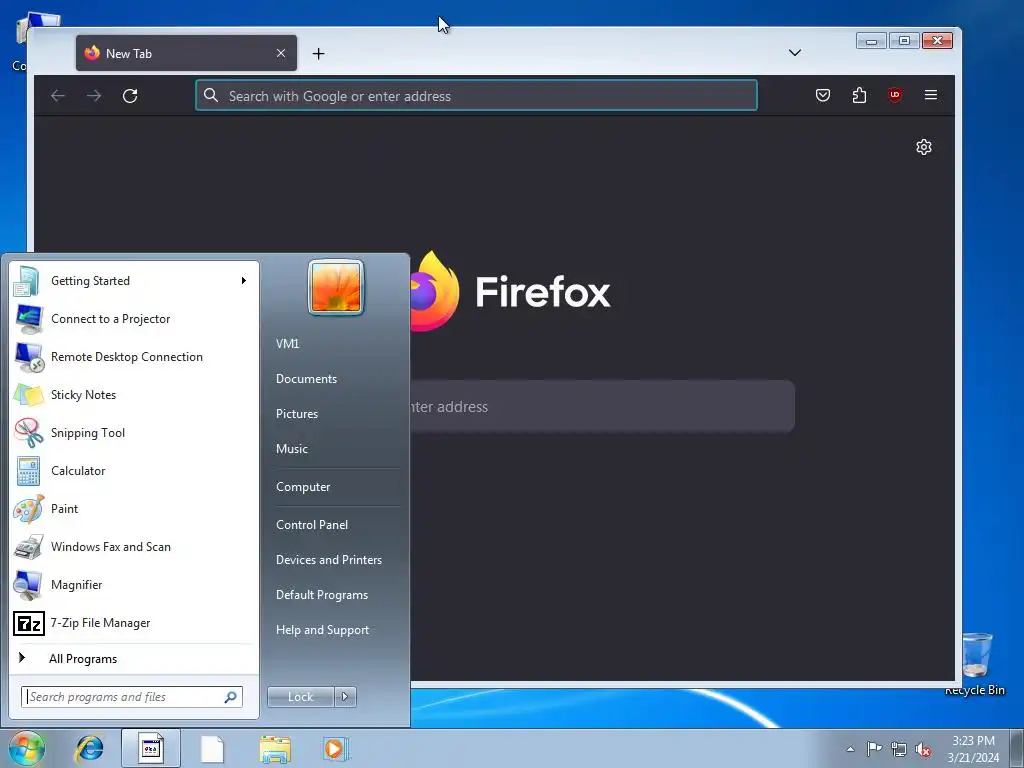Go forward in Firefox history
Image resolution: width=1024 pixels, height=768 pixels.
click(x=94, y=96)
